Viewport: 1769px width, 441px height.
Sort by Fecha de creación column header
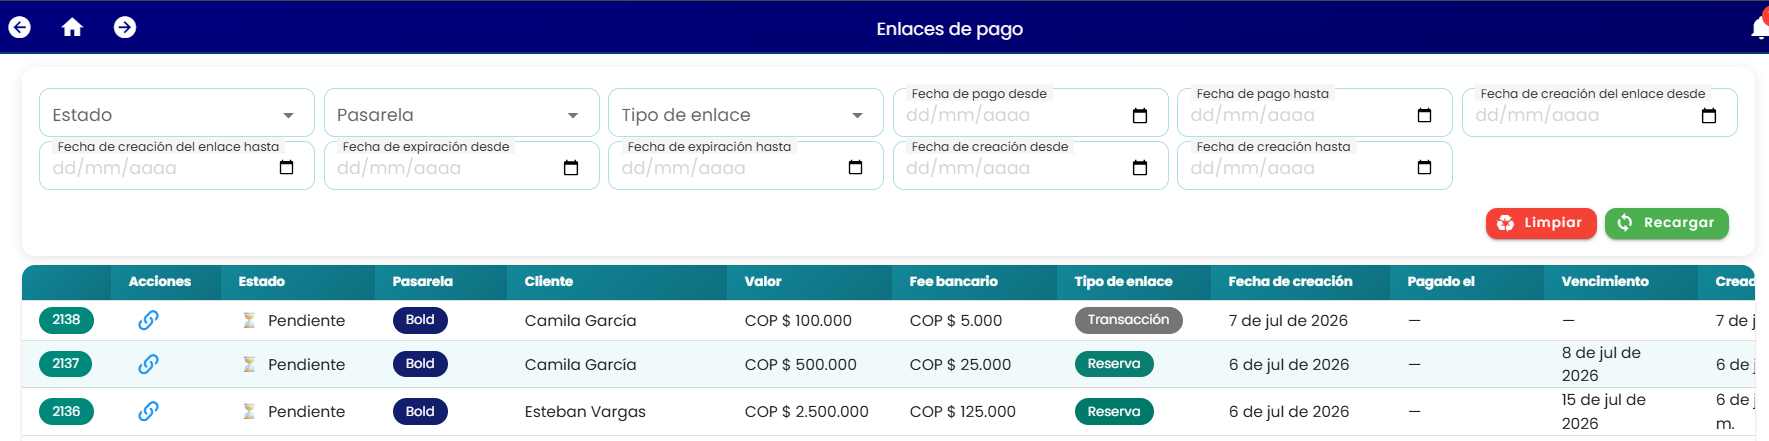(x=1290, y=282)
